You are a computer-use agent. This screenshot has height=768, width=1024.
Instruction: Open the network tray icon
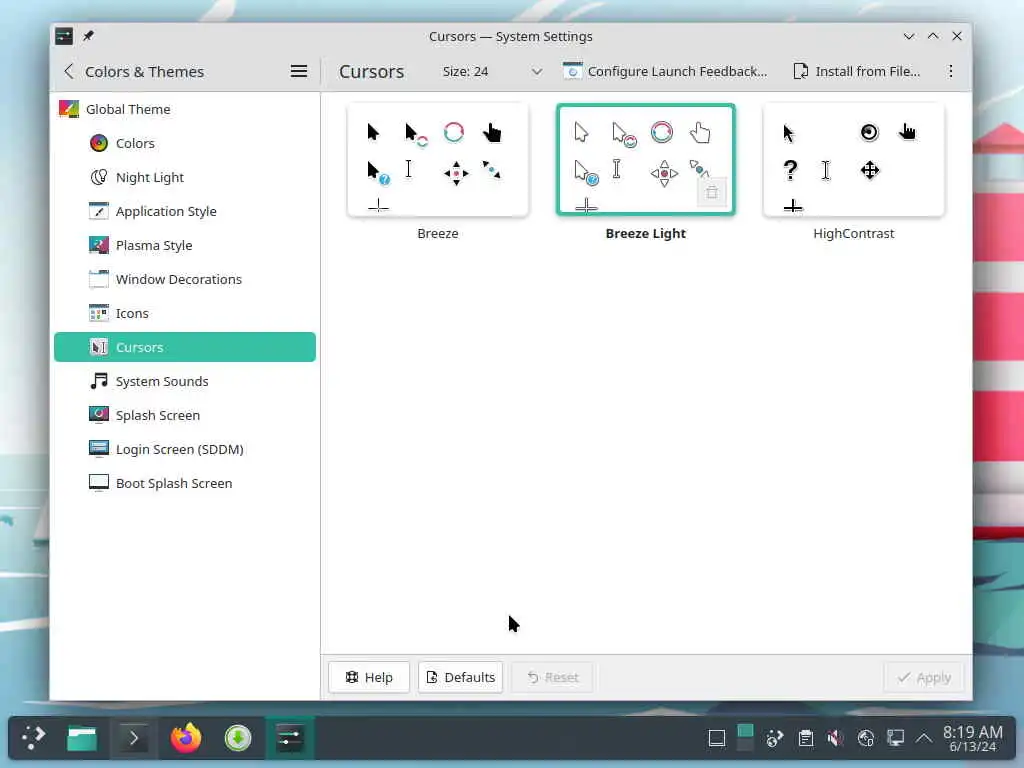coord(865,739)
